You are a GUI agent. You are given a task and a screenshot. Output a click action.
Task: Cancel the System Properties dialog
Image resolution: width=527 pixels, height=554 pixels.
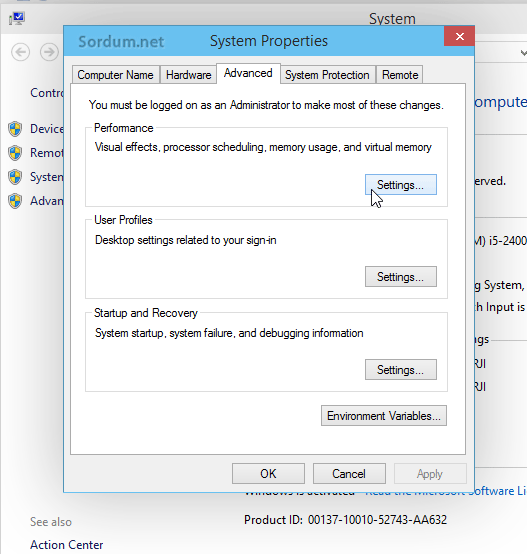[x=349, y=473]
